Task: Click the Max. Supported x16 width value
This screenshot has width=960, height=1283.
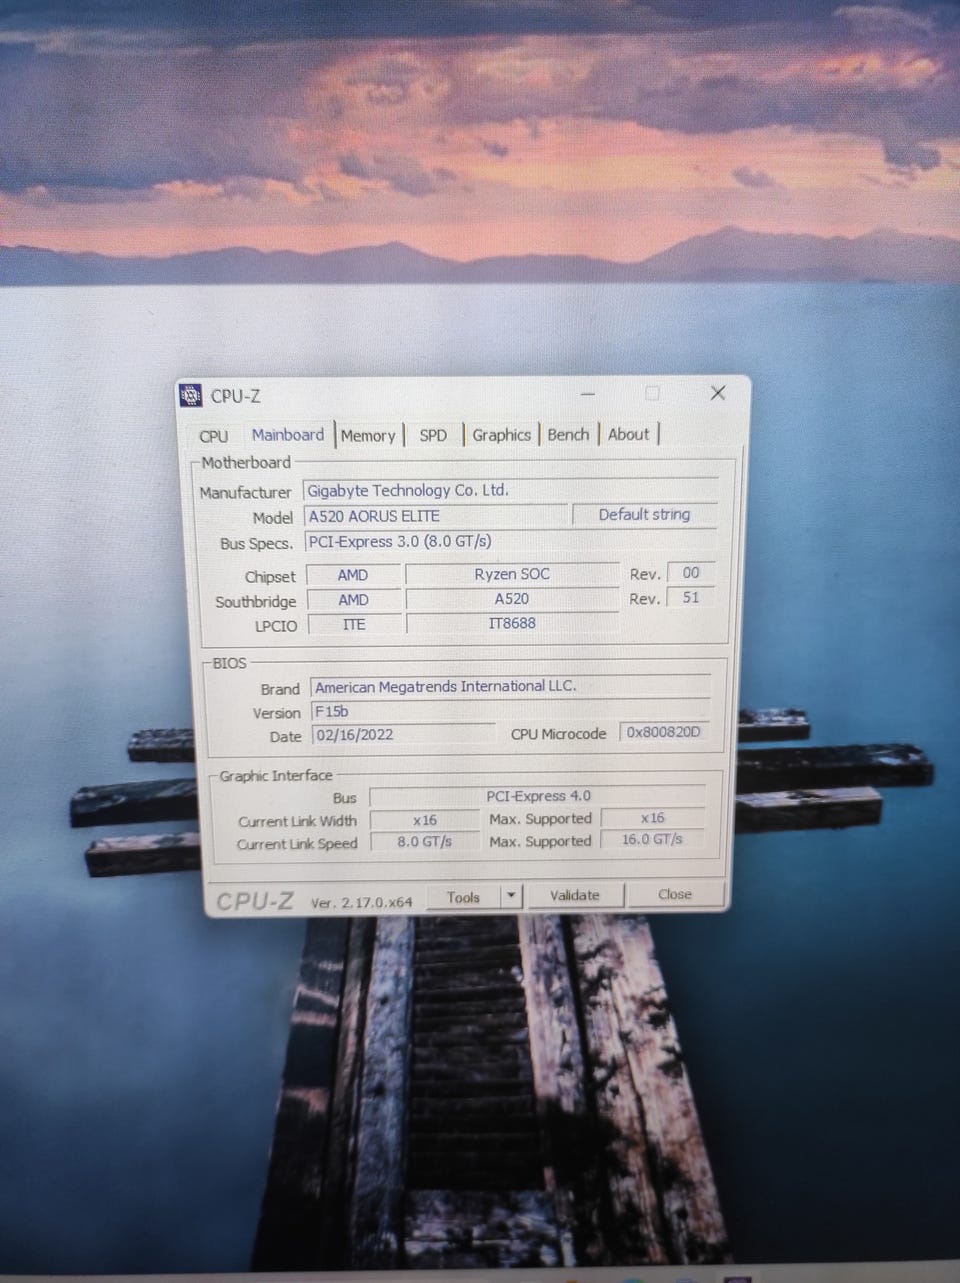Action: pos(652,818)
